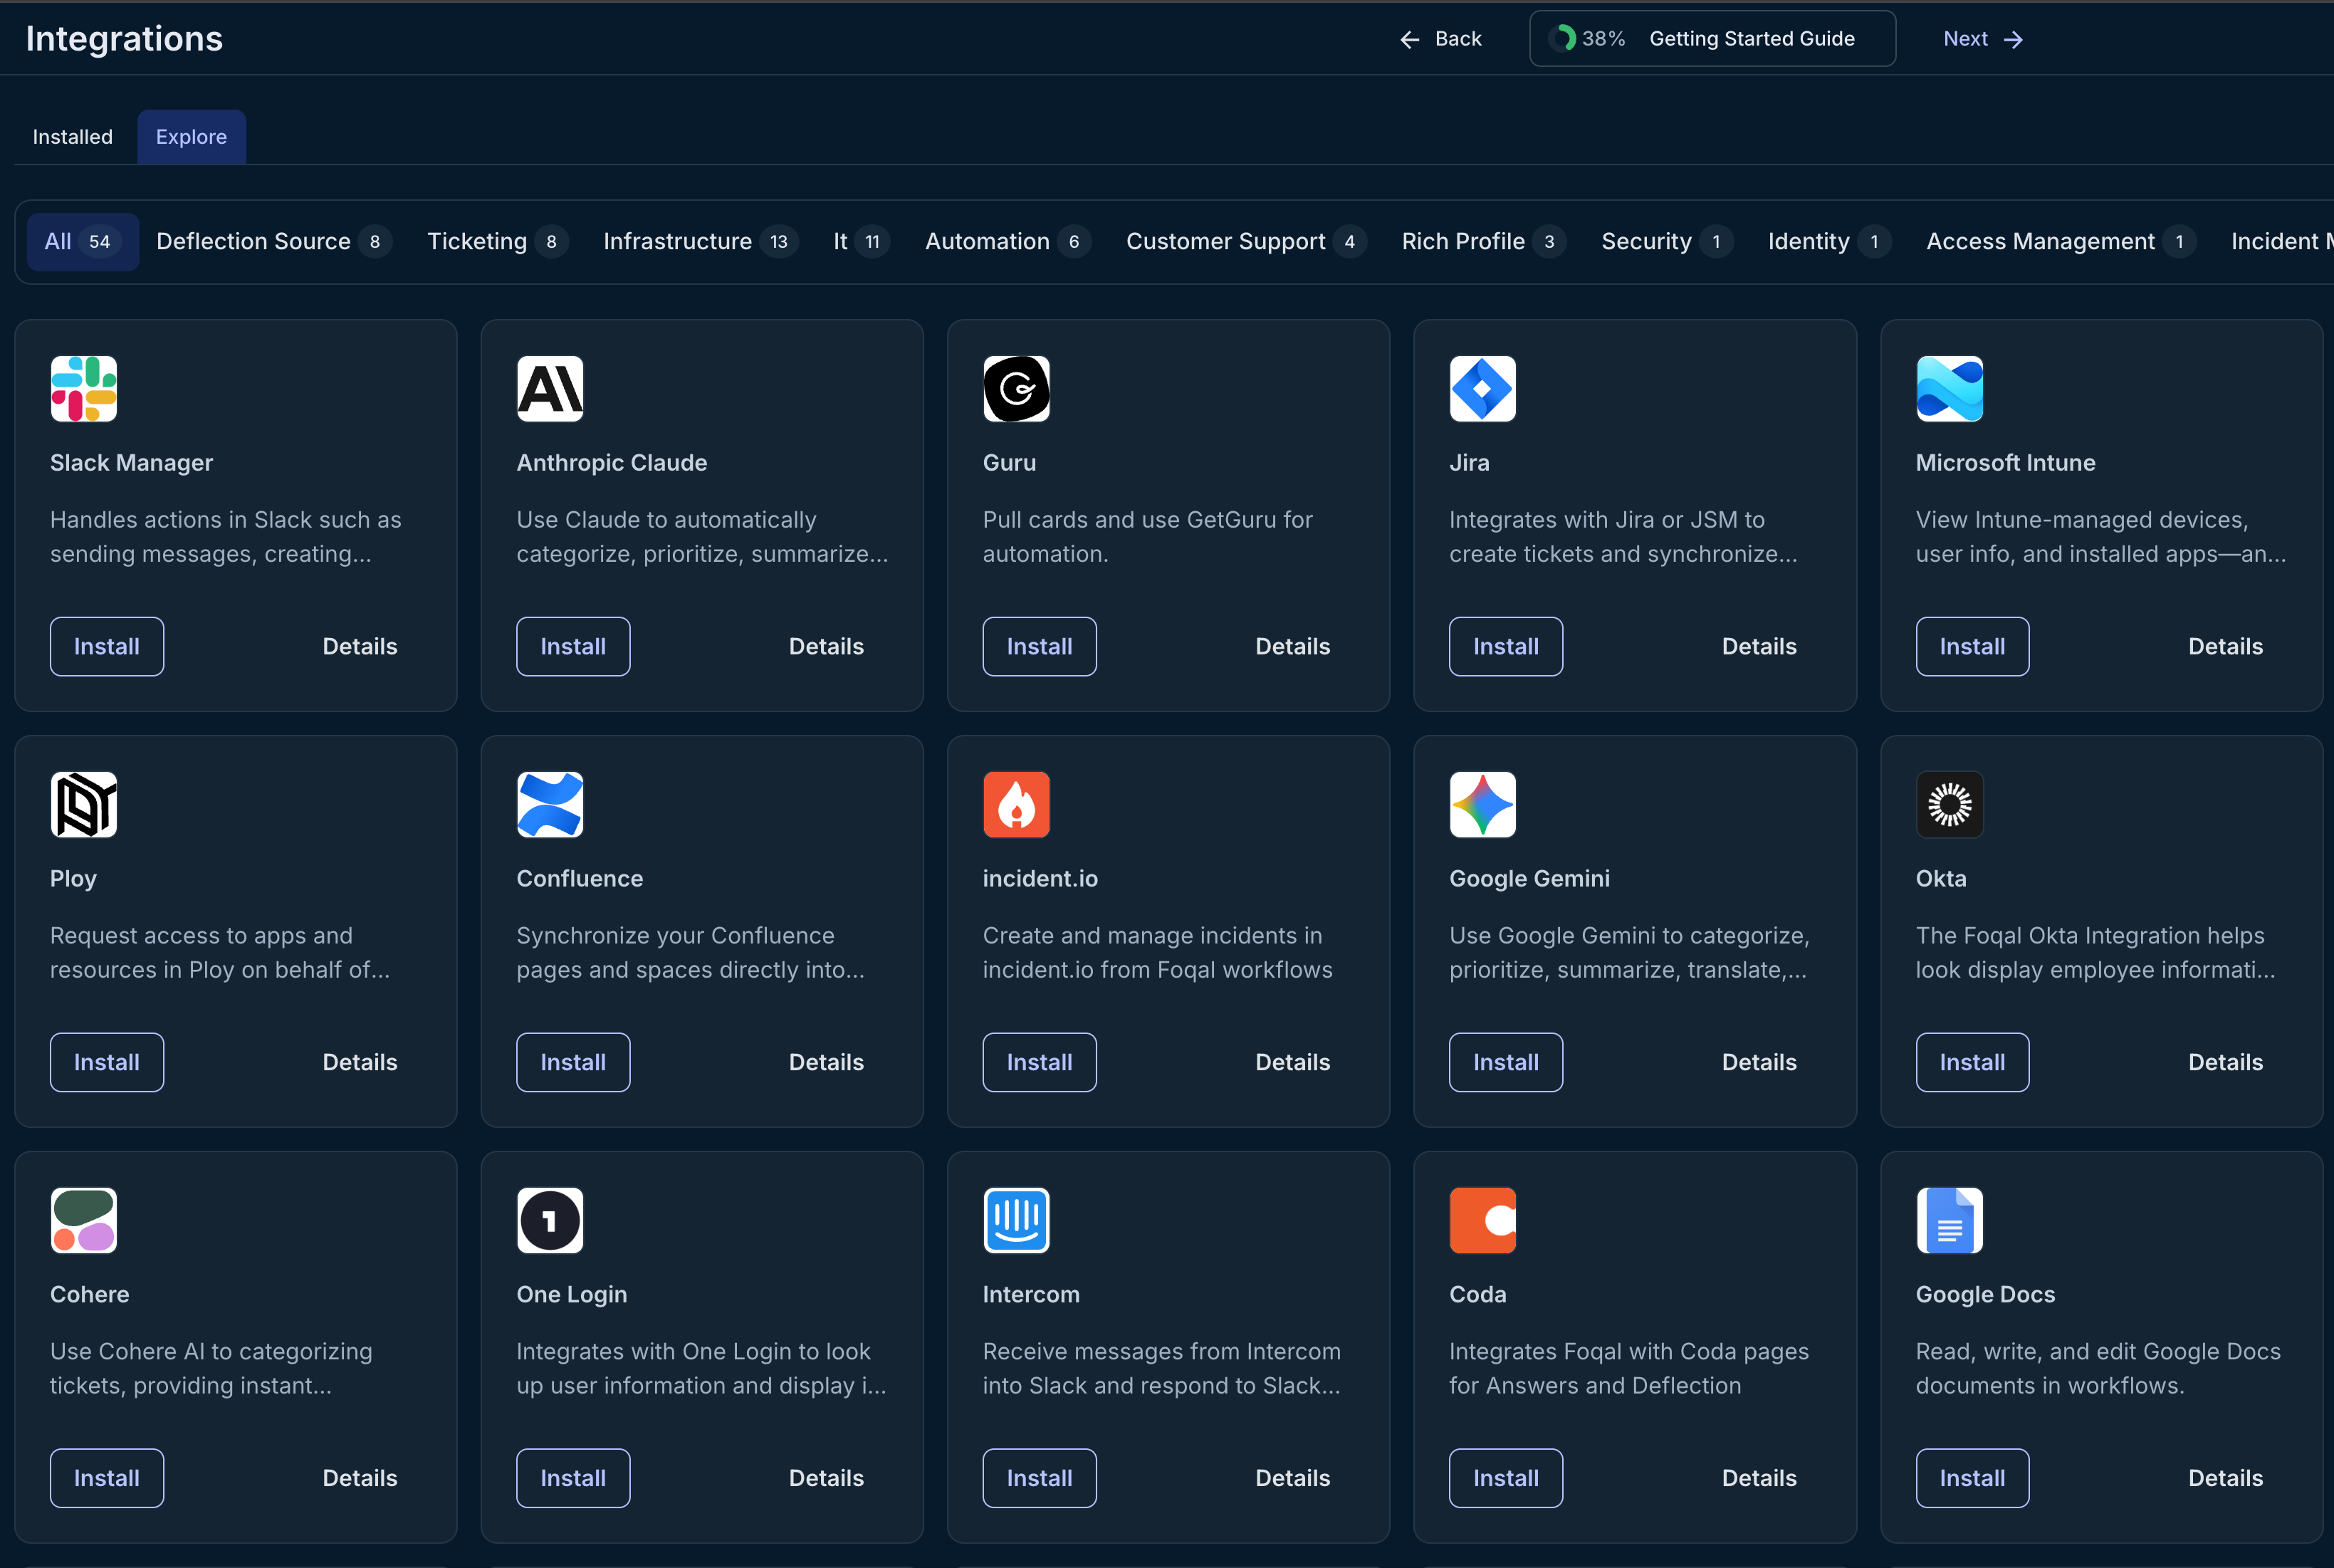Install the Anthropic Claude integration
The image size is (2334, 1568).
click(x=573, y=647)
